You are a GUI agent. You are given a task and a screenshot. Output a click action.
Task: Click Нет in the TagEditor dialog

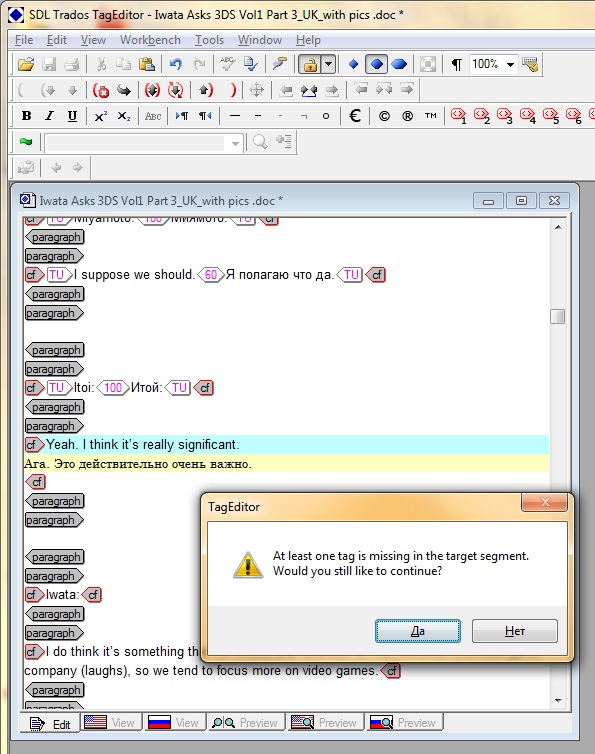[515, 631]
